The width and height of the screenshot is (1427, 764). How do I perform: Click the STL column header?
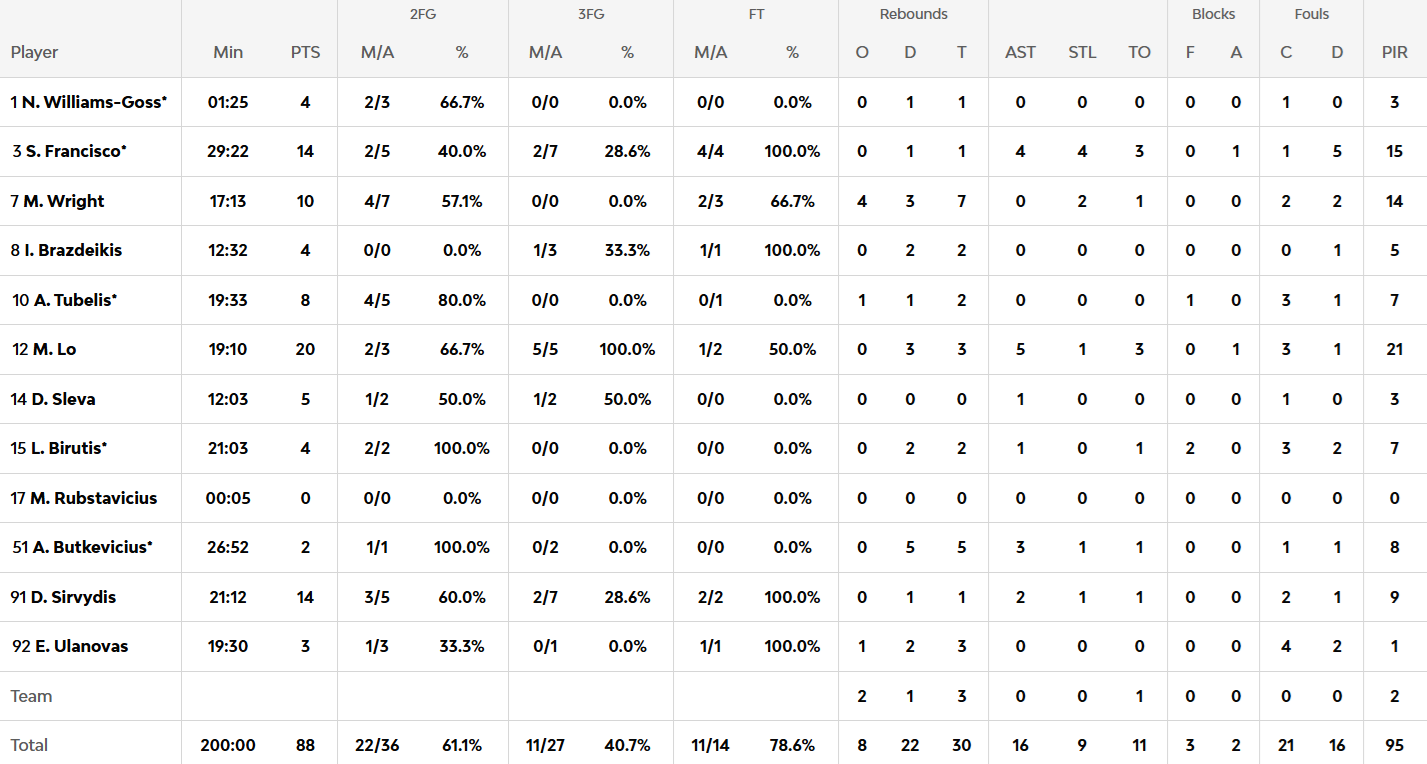[x=1082, y=52]
